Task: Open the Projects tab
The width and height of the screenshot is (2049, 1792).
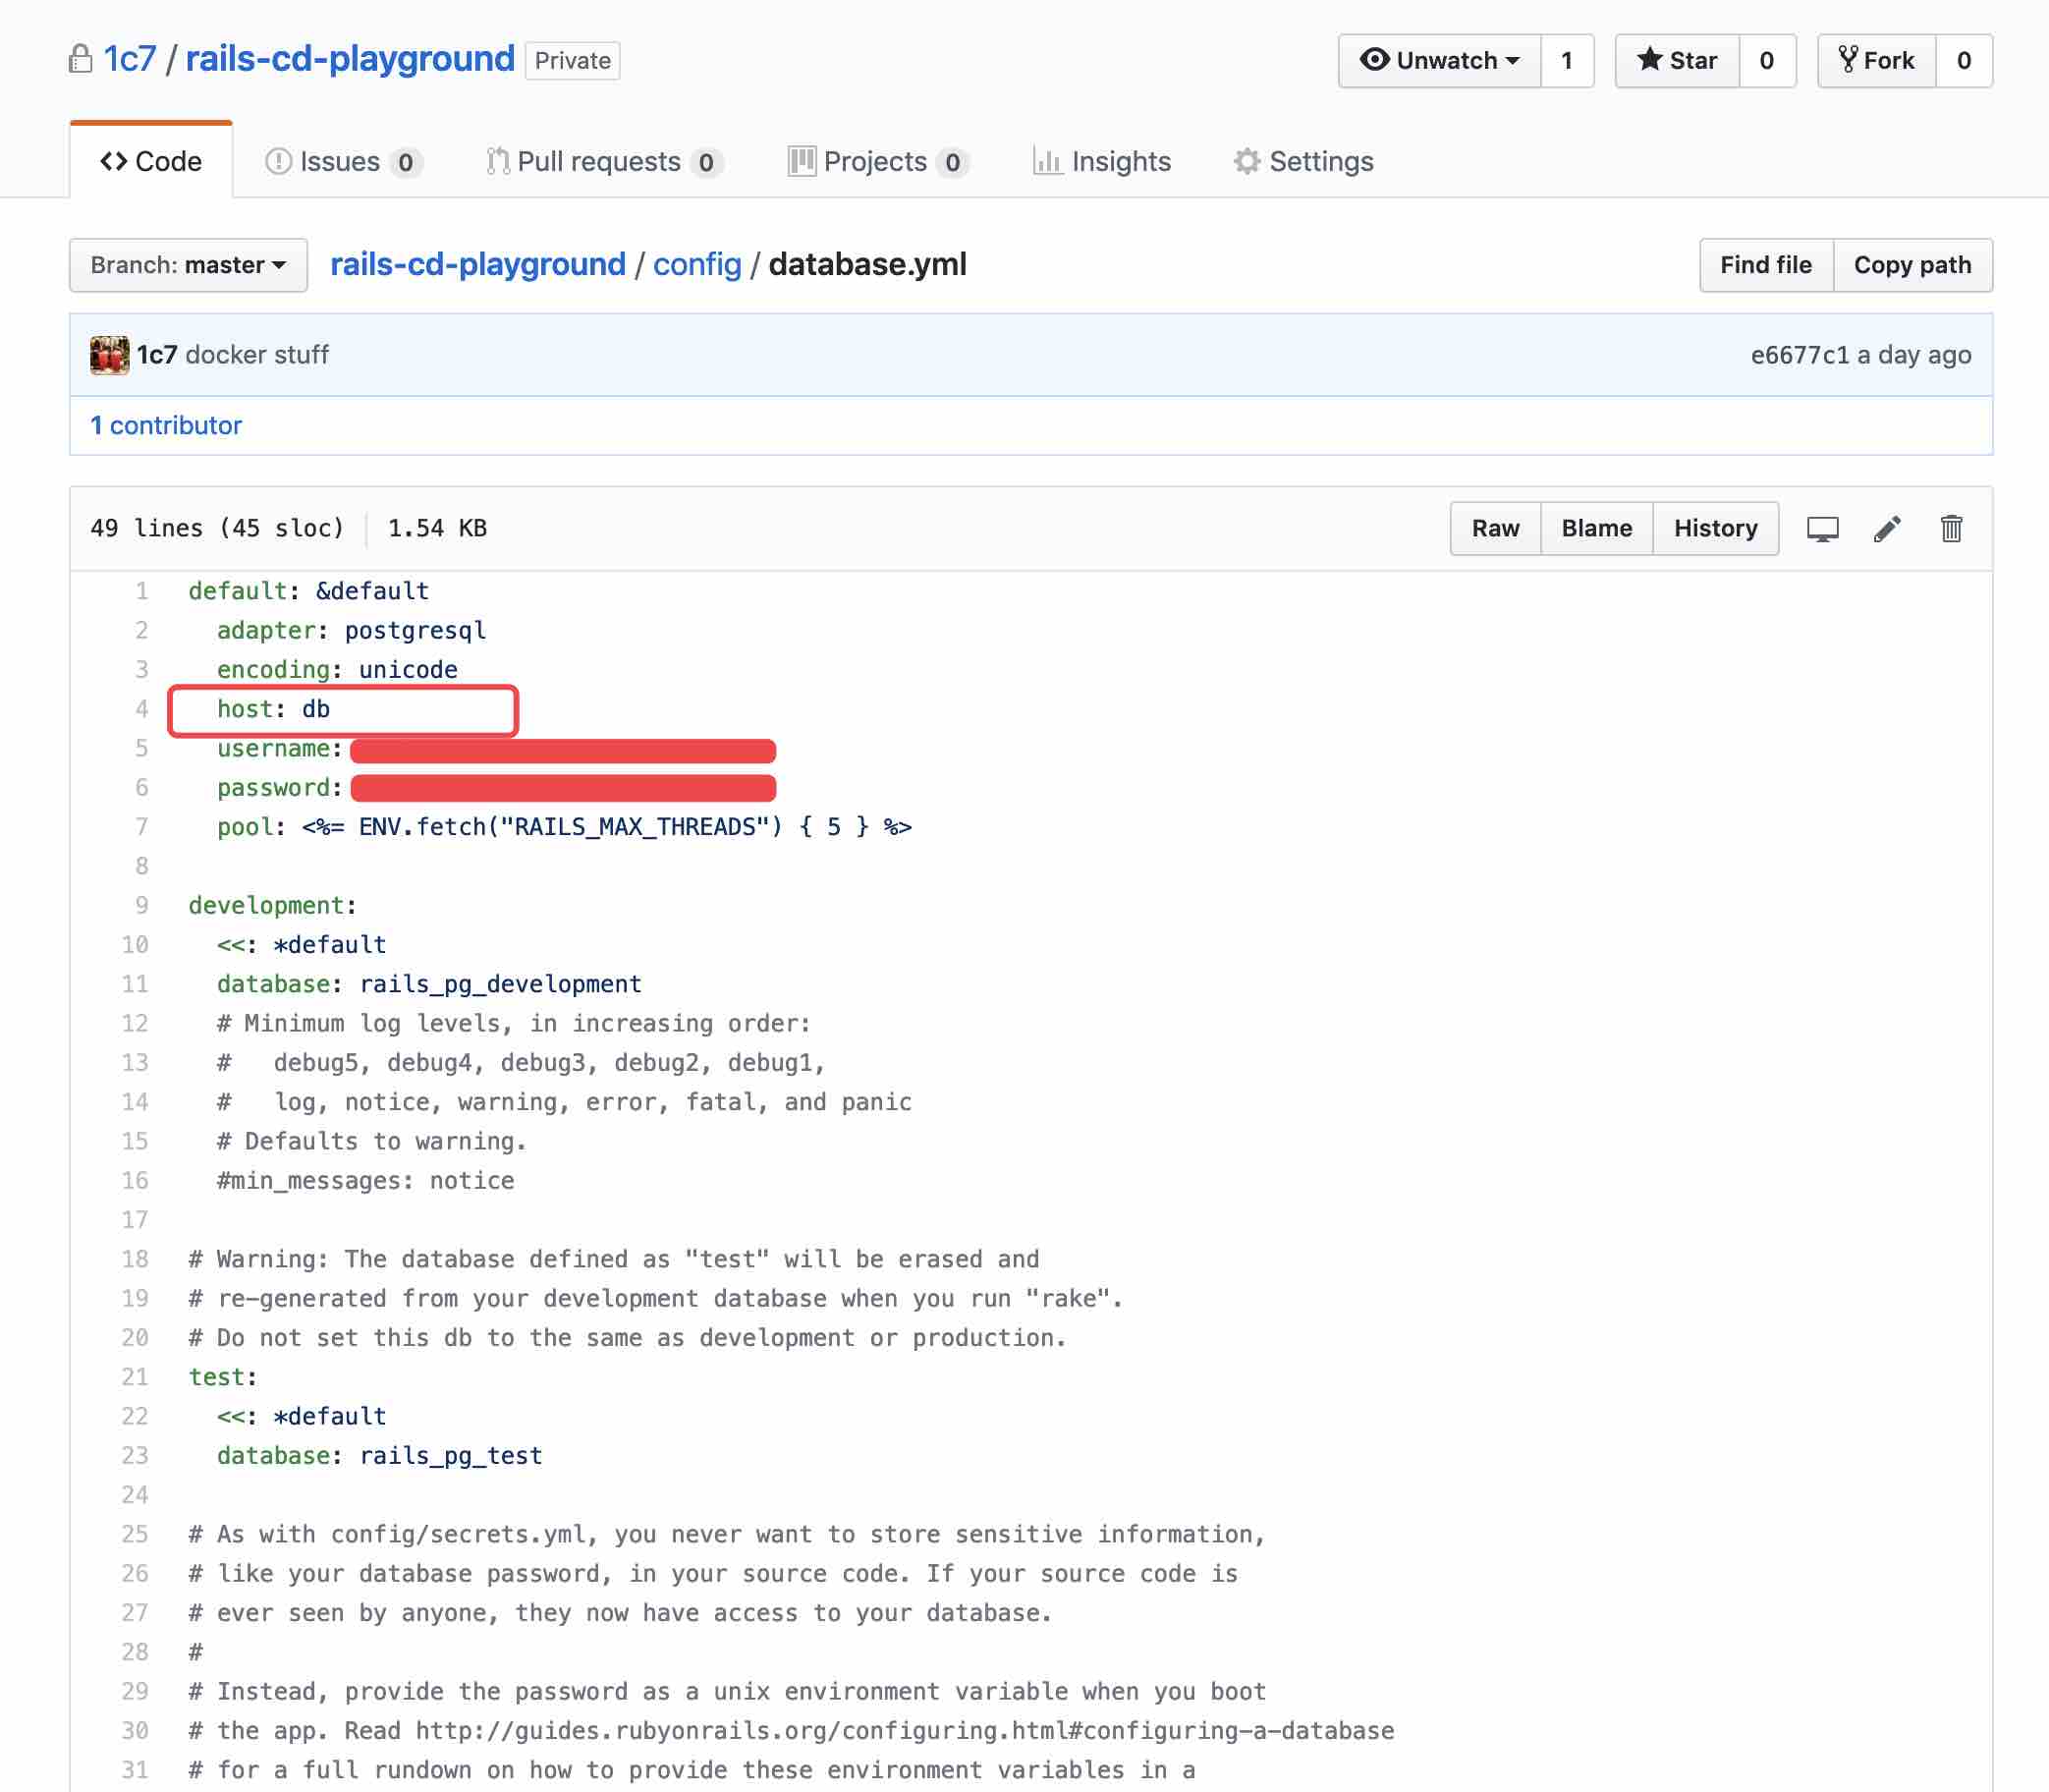Action: [877, 162]
